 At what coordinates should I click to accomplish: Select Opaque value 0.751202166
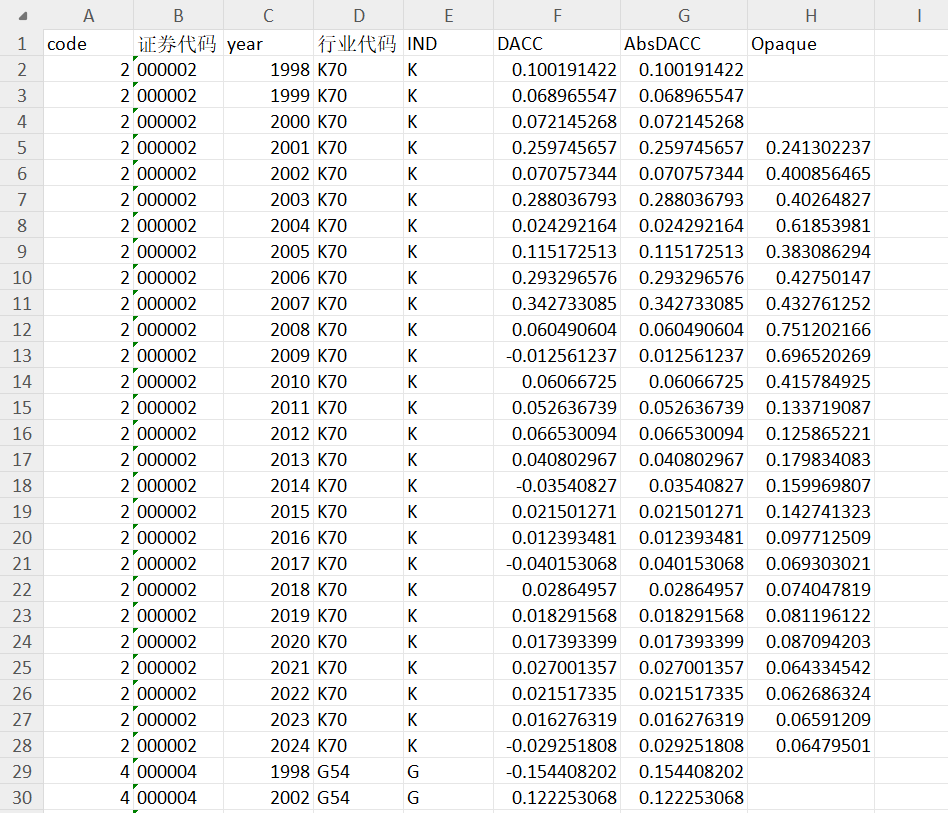pos(811,329)
